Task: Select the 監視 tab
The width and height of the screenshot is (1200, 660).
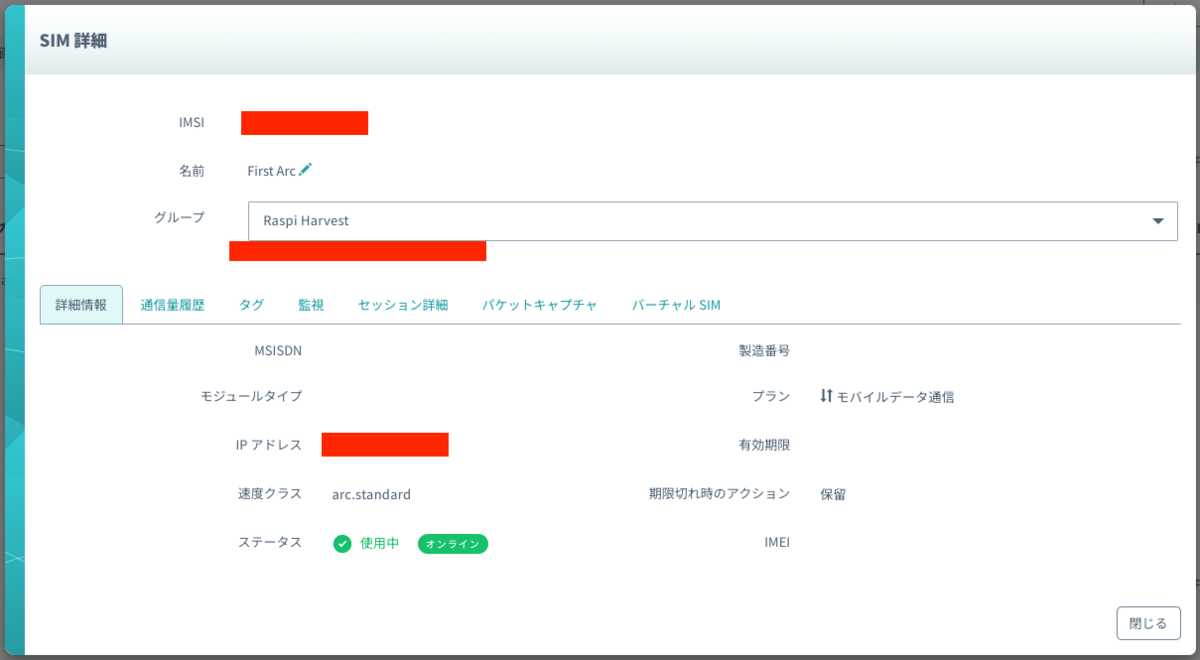Action: [311, 304]
